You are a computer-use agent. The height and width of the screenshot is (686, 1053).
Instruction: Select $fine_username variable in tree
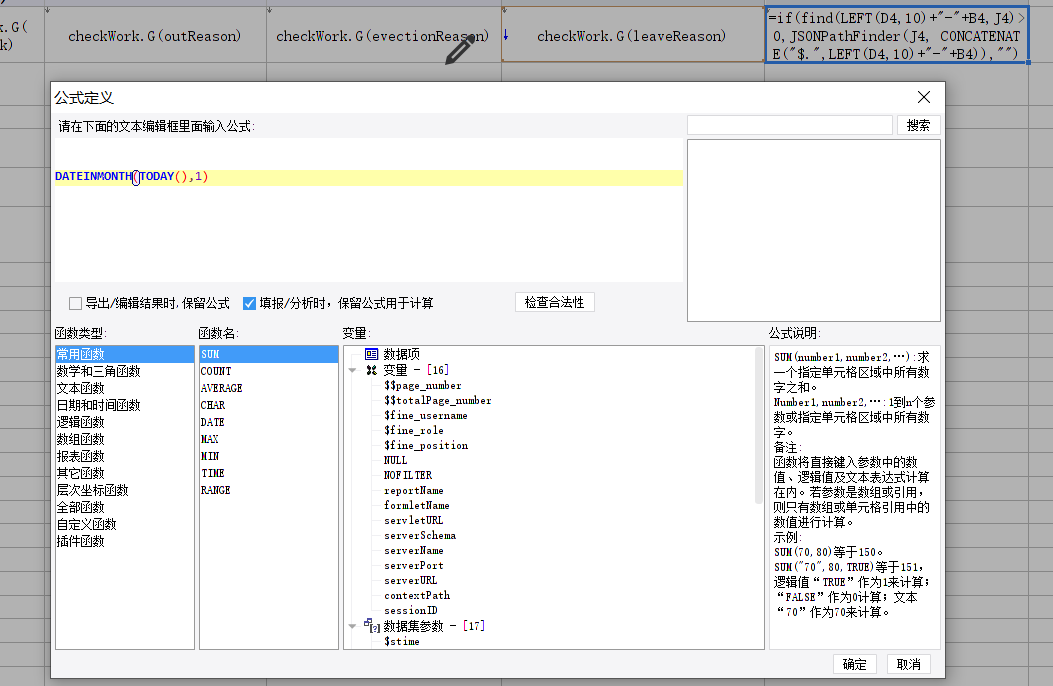(x=425, y=415)
